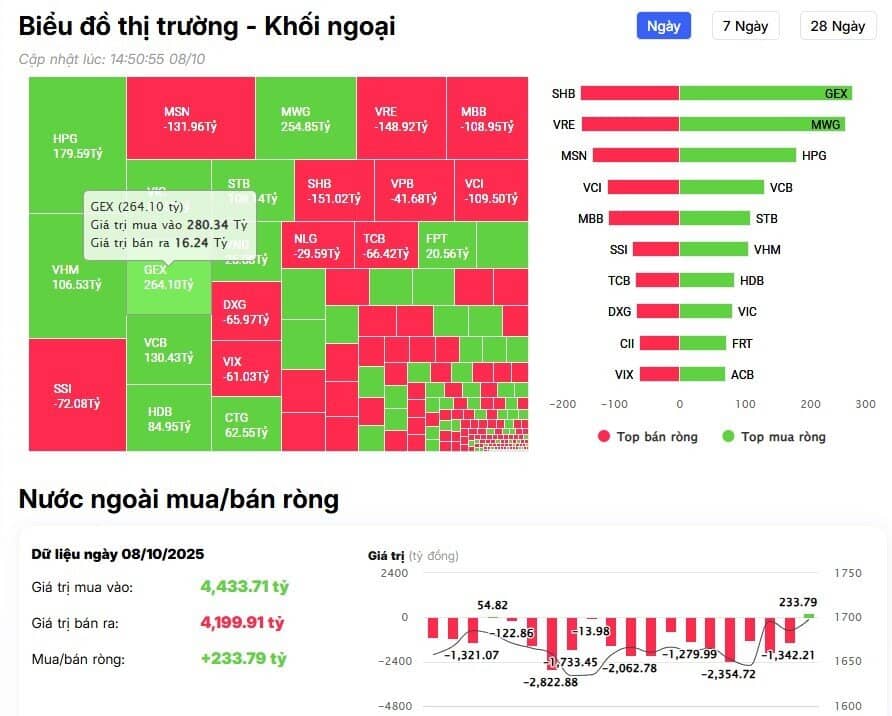
Task: Open the 28 Ngày view
Action: (x=837, y=25)
